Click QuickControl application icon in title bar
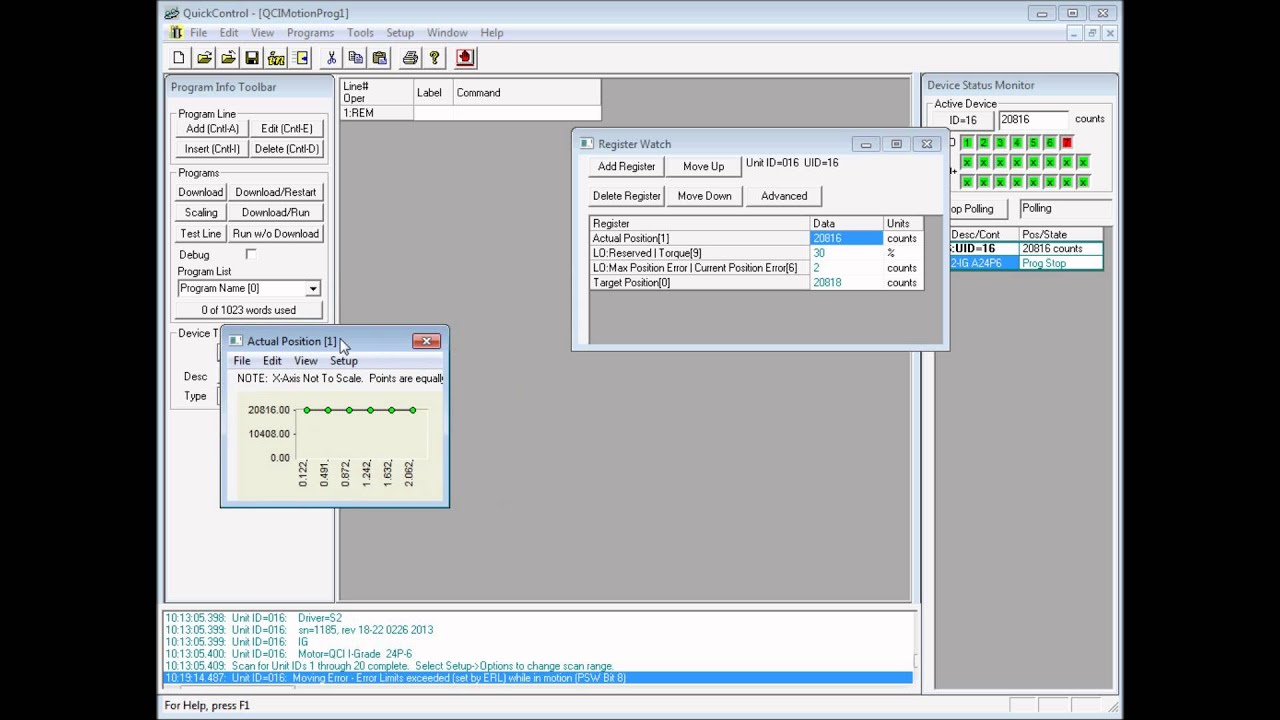Screen dimensions: 1280x720 point(172,13)
